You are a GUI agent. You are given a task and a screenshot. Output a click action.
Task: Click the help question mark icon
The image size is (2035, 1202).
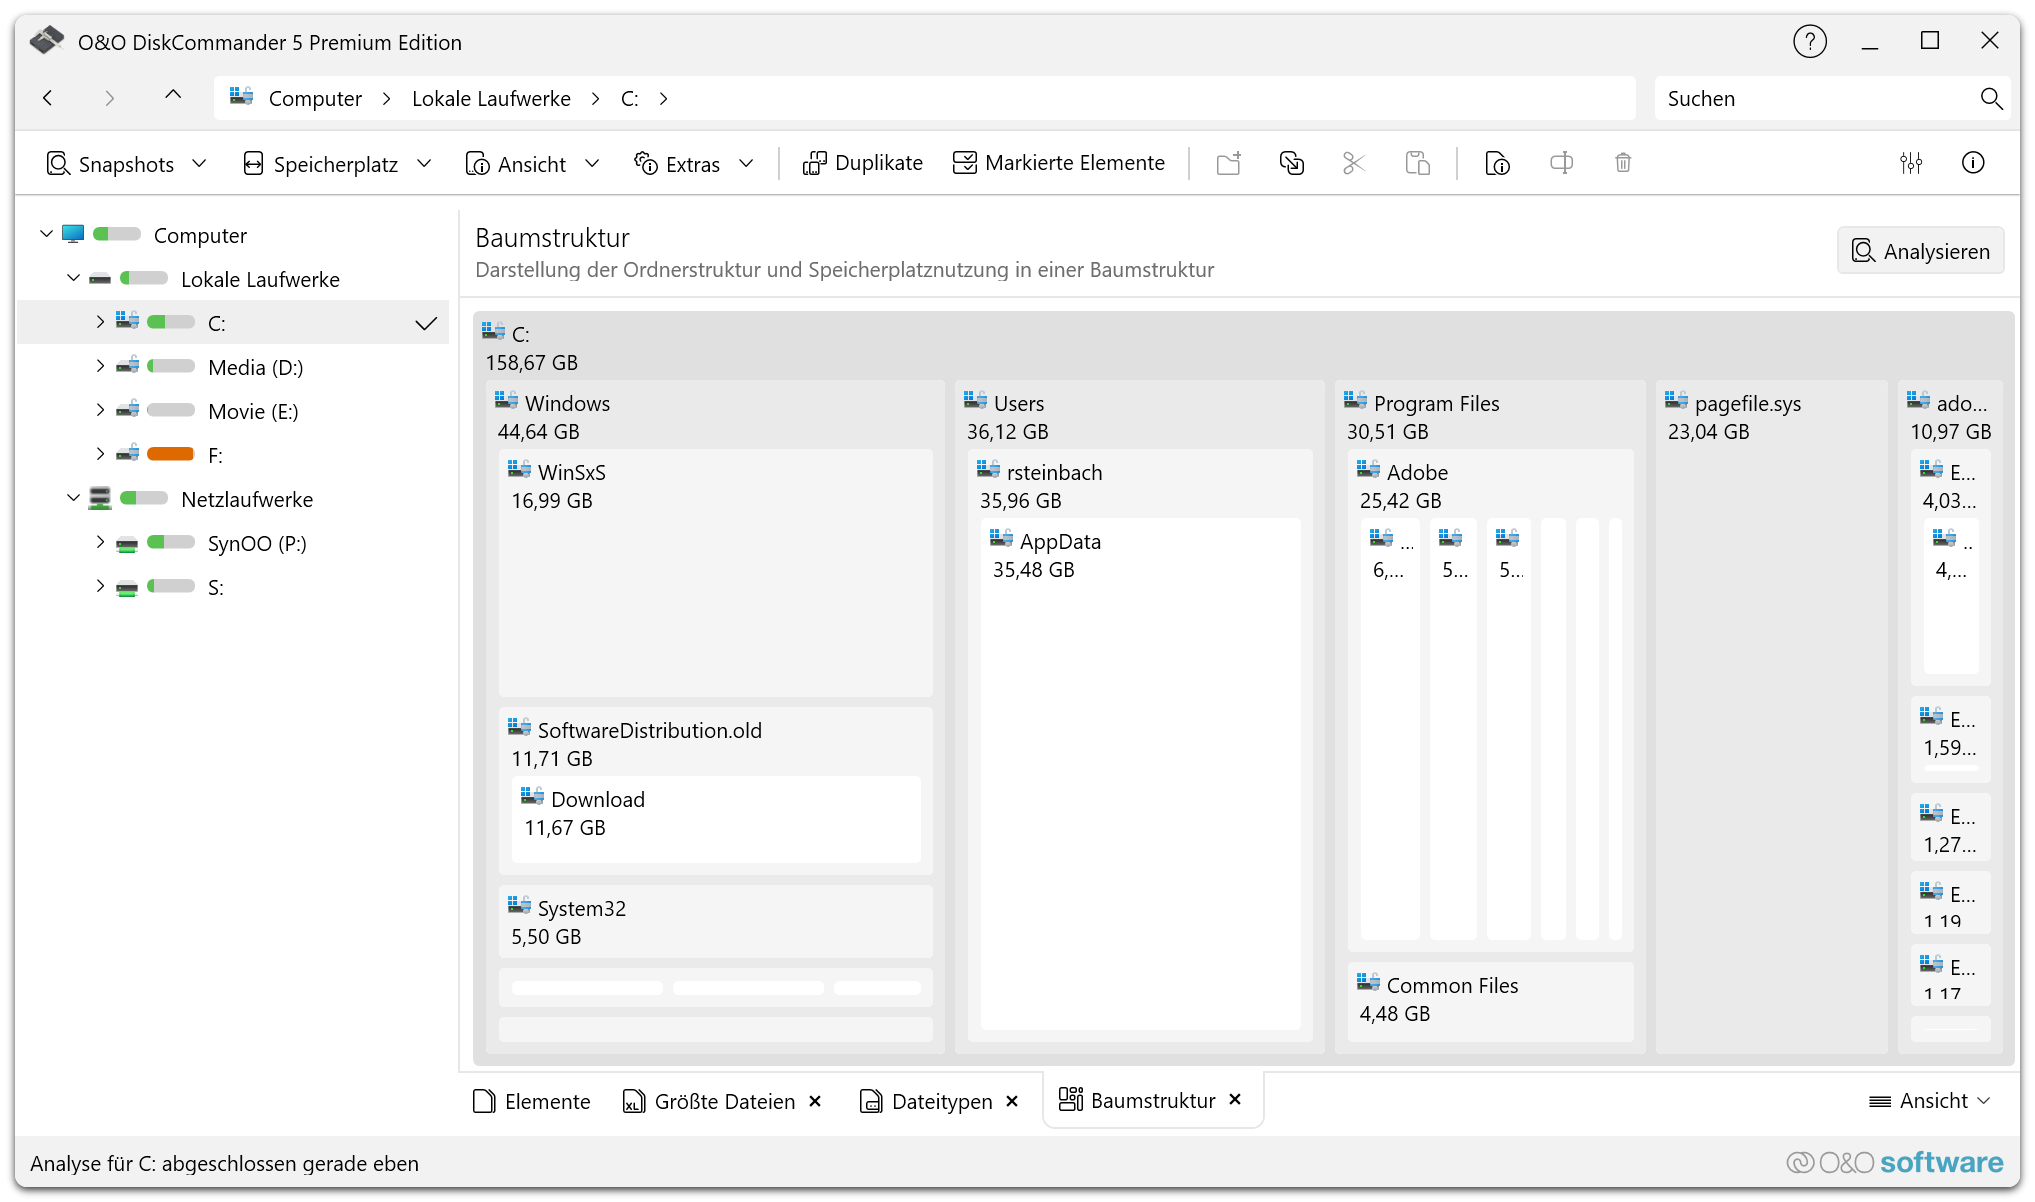click(x=1809, y=42)
